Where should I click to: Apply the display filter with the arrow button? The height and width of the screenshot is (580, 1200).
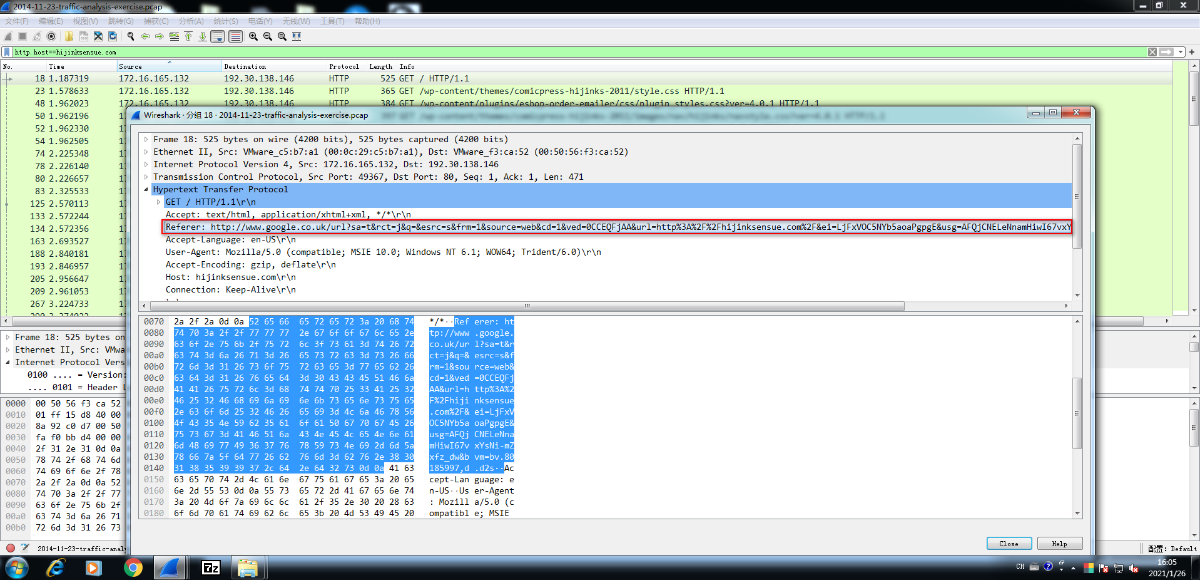pyautogui.click(x=1165, y=52)
